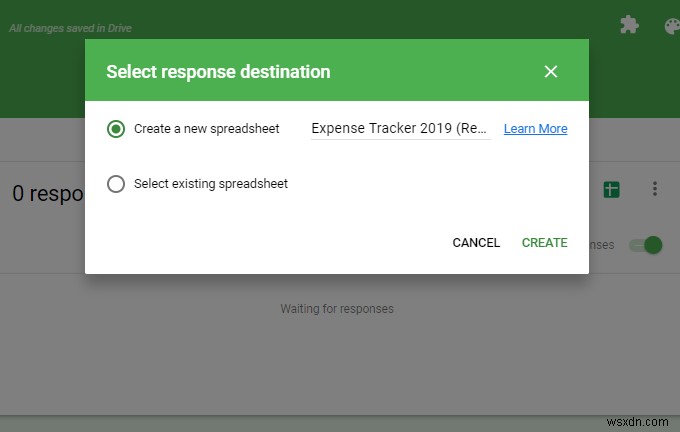
Task: Open the add-ons puzzle piece icon
Action: [x=629, y=25]
